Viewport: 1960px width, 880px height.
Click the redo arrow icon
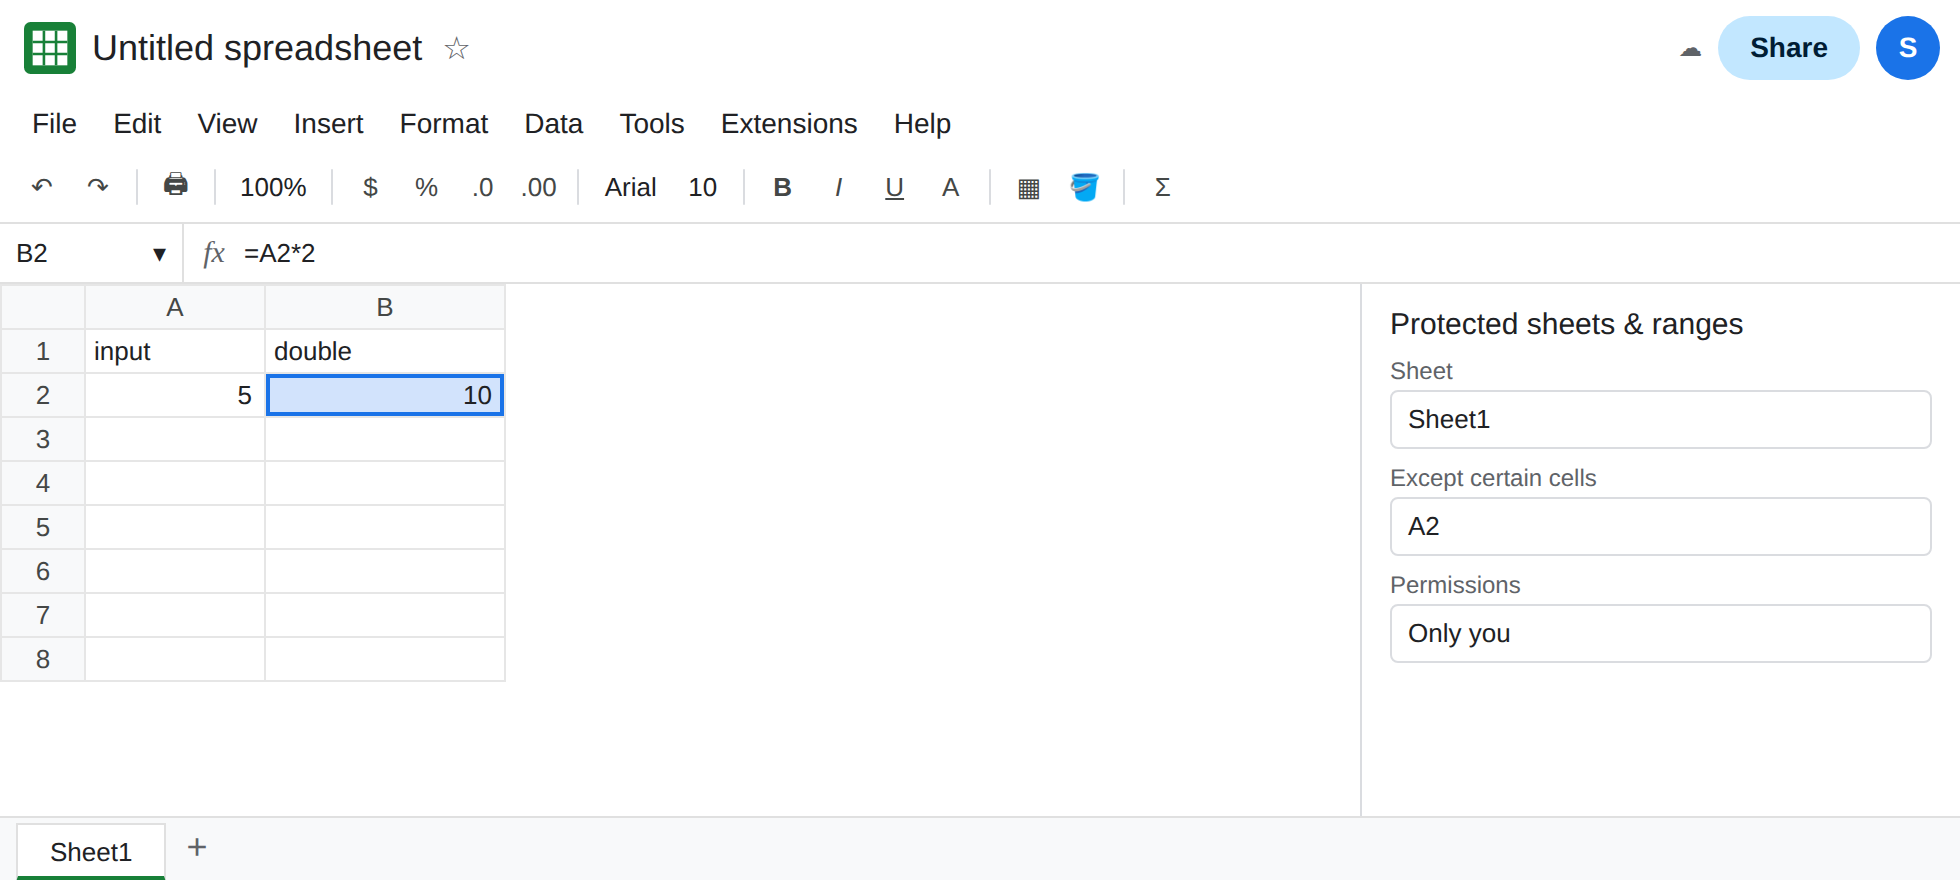pyautogui.click(x=98, y=187)
